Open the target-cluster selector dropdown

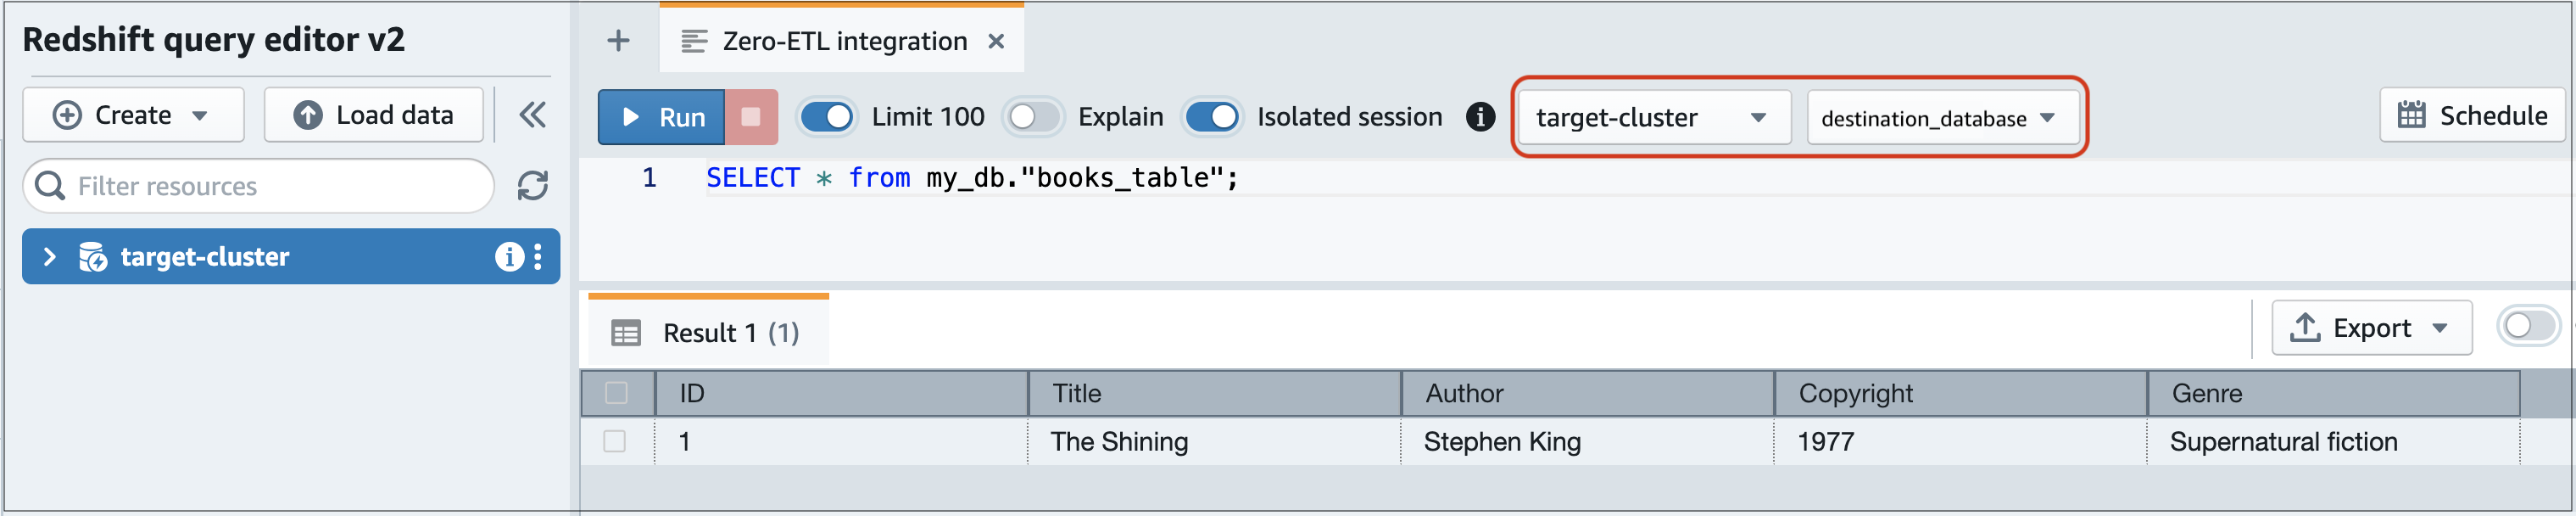coord(1653,117)
